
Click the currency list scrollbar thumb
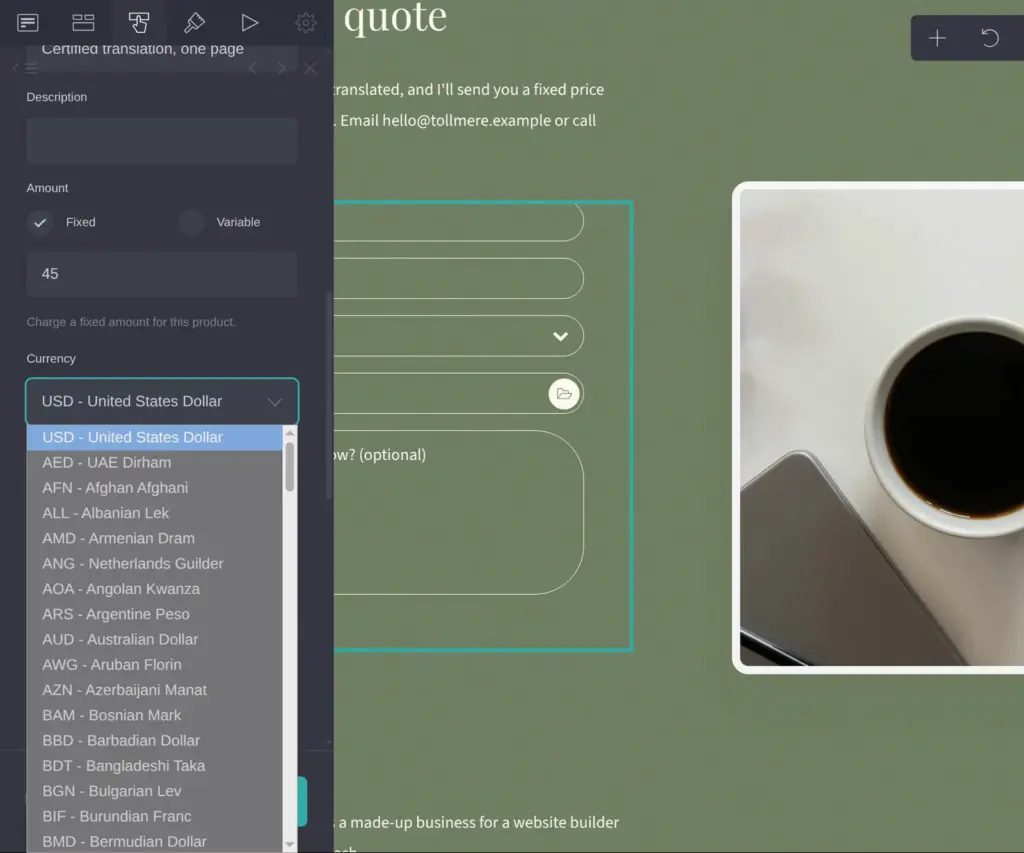pos(290,467)
